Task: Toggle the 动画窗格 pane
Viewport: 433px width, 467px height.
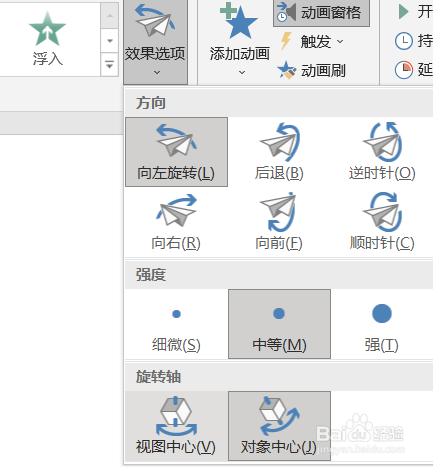Action: click(x=321, y=13)
